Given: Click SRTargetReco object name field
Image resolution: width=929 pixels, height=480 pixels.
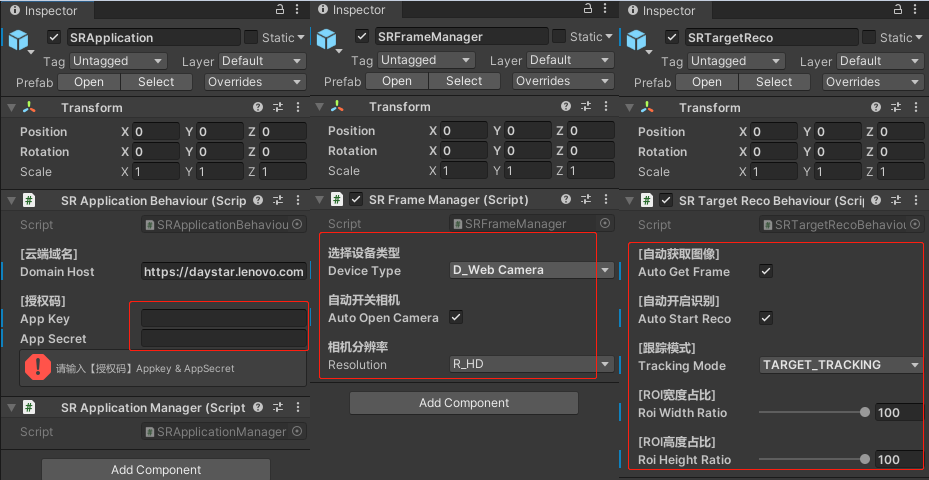Looking at the screenshot, I should 771,37.
